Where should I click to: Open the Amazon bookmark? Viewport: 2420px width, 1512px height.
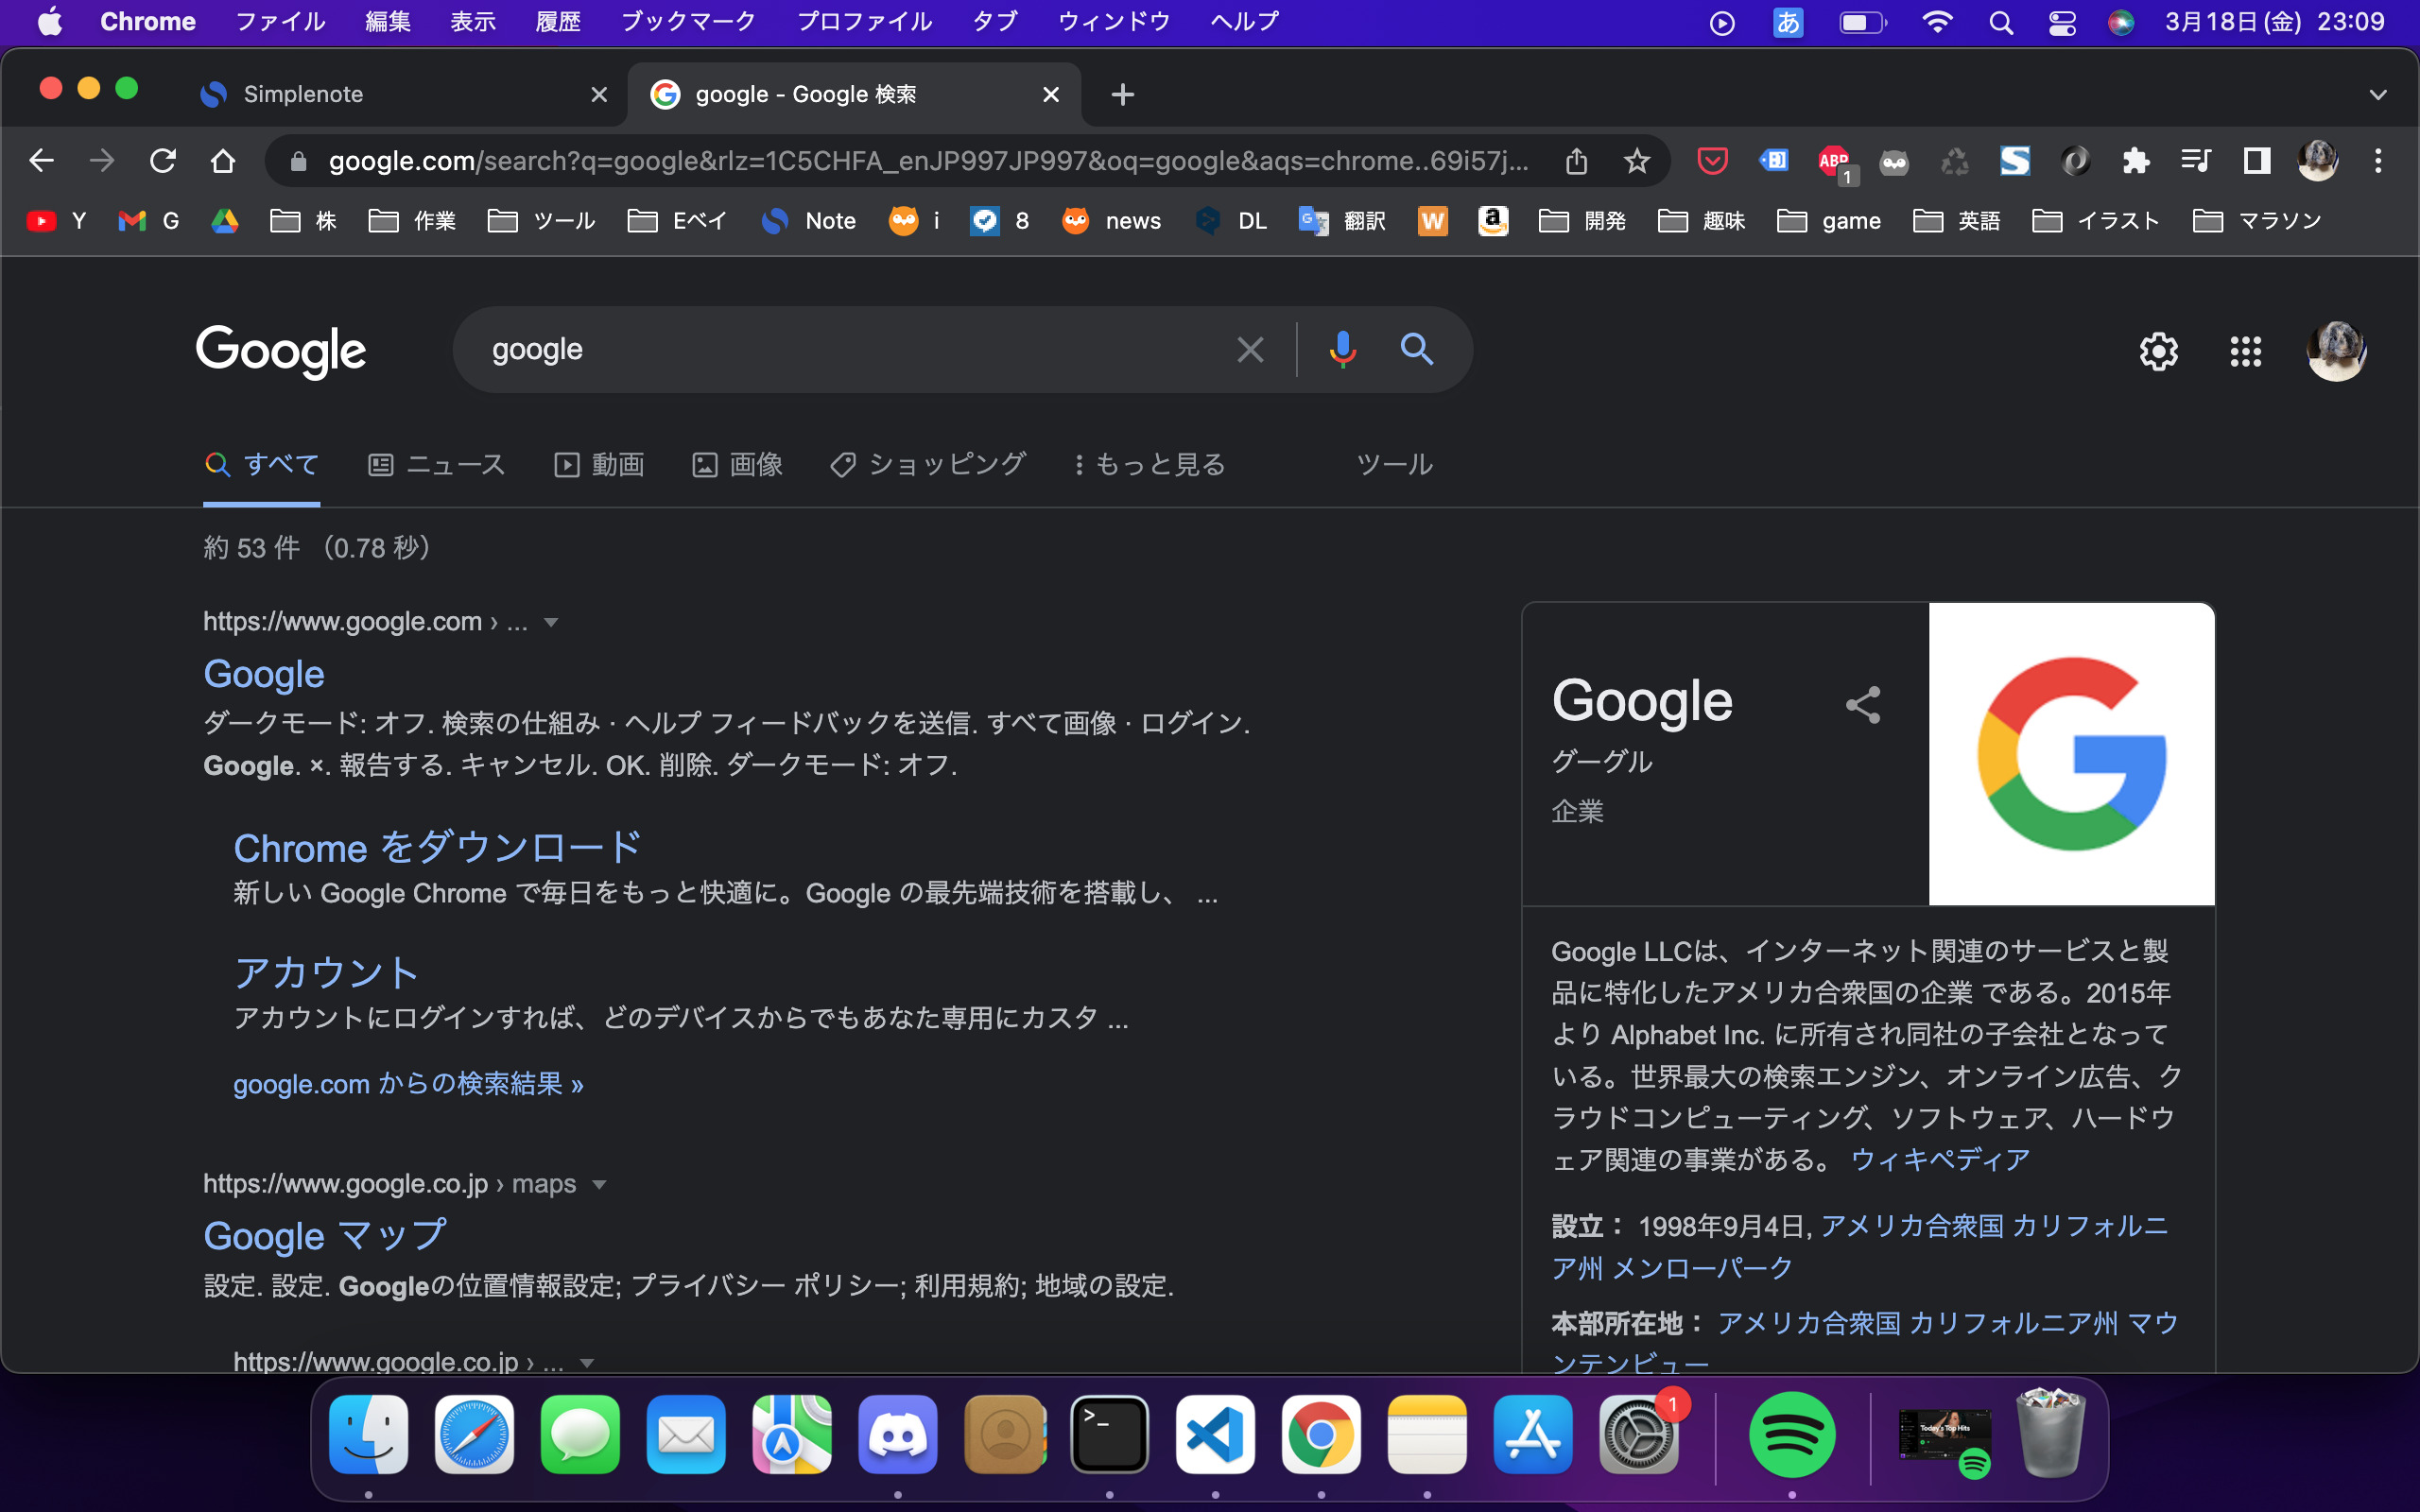pos(1493,221)
